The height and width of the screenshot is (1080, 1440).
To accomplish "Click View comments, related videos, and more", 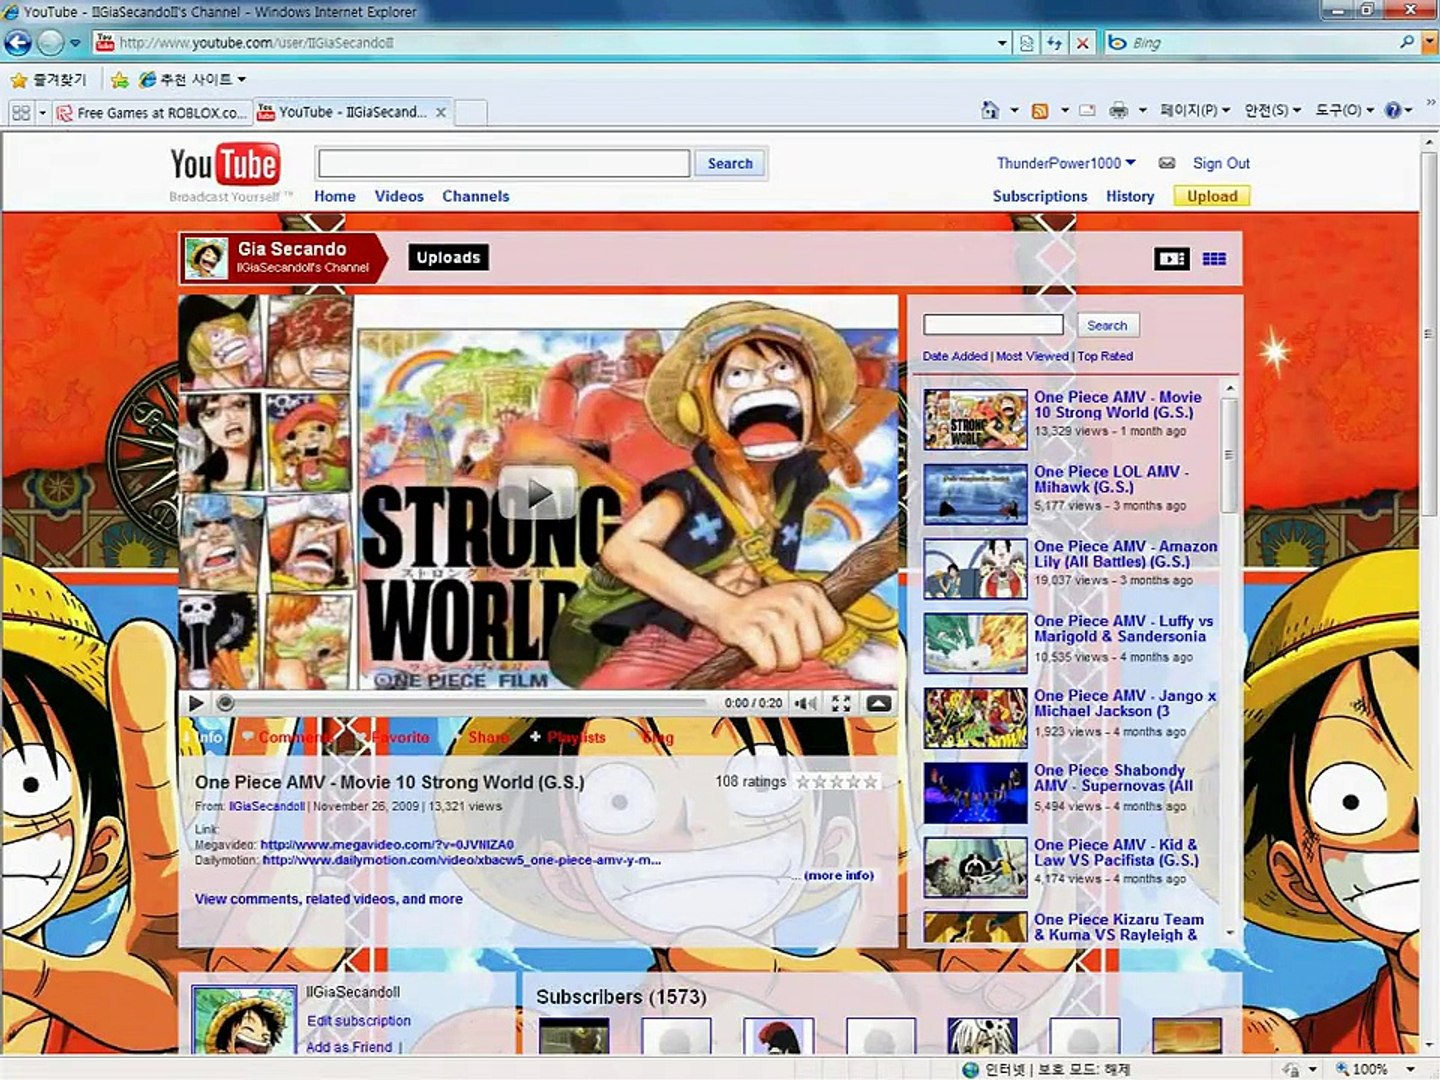I will pyautogui.click(x=328, y=899).
